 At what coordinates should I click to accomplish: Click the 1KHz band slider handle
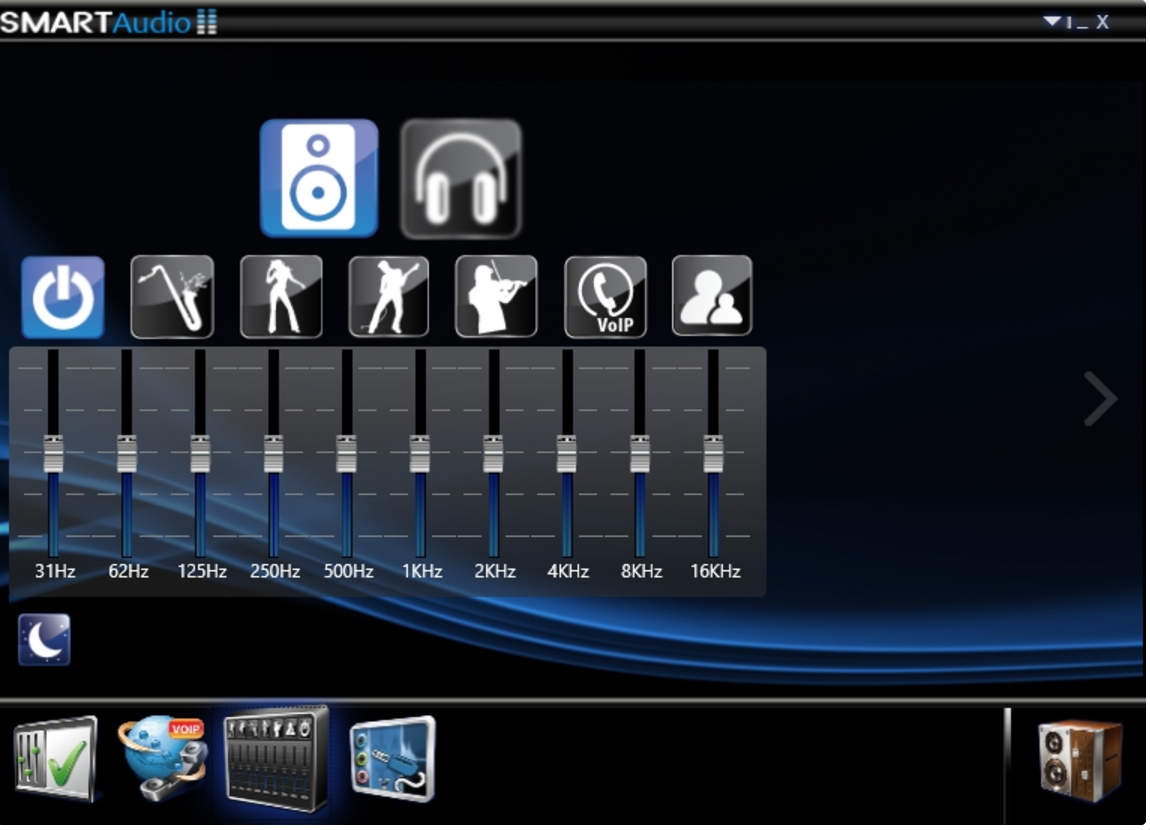pyautogui.click(x=420, y=454)
